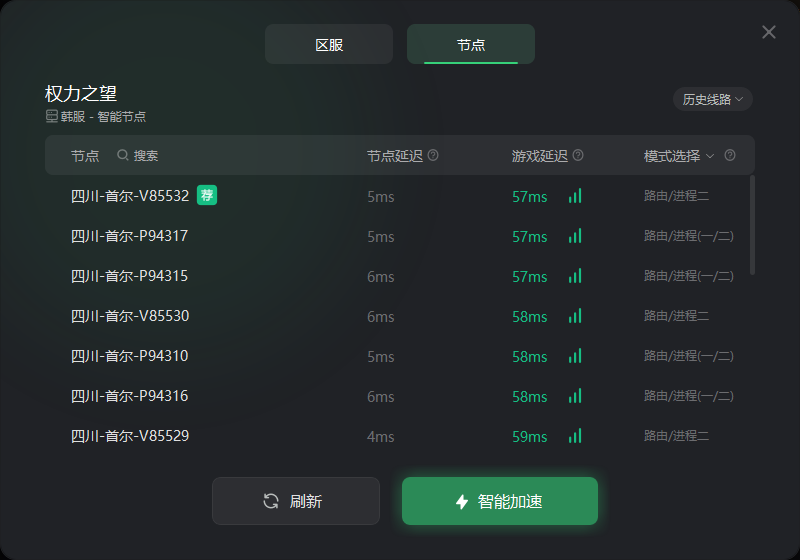This screenshot has width=800, height=560.
Task: Click the 搜索 node search field
Action: pos(138,155)
